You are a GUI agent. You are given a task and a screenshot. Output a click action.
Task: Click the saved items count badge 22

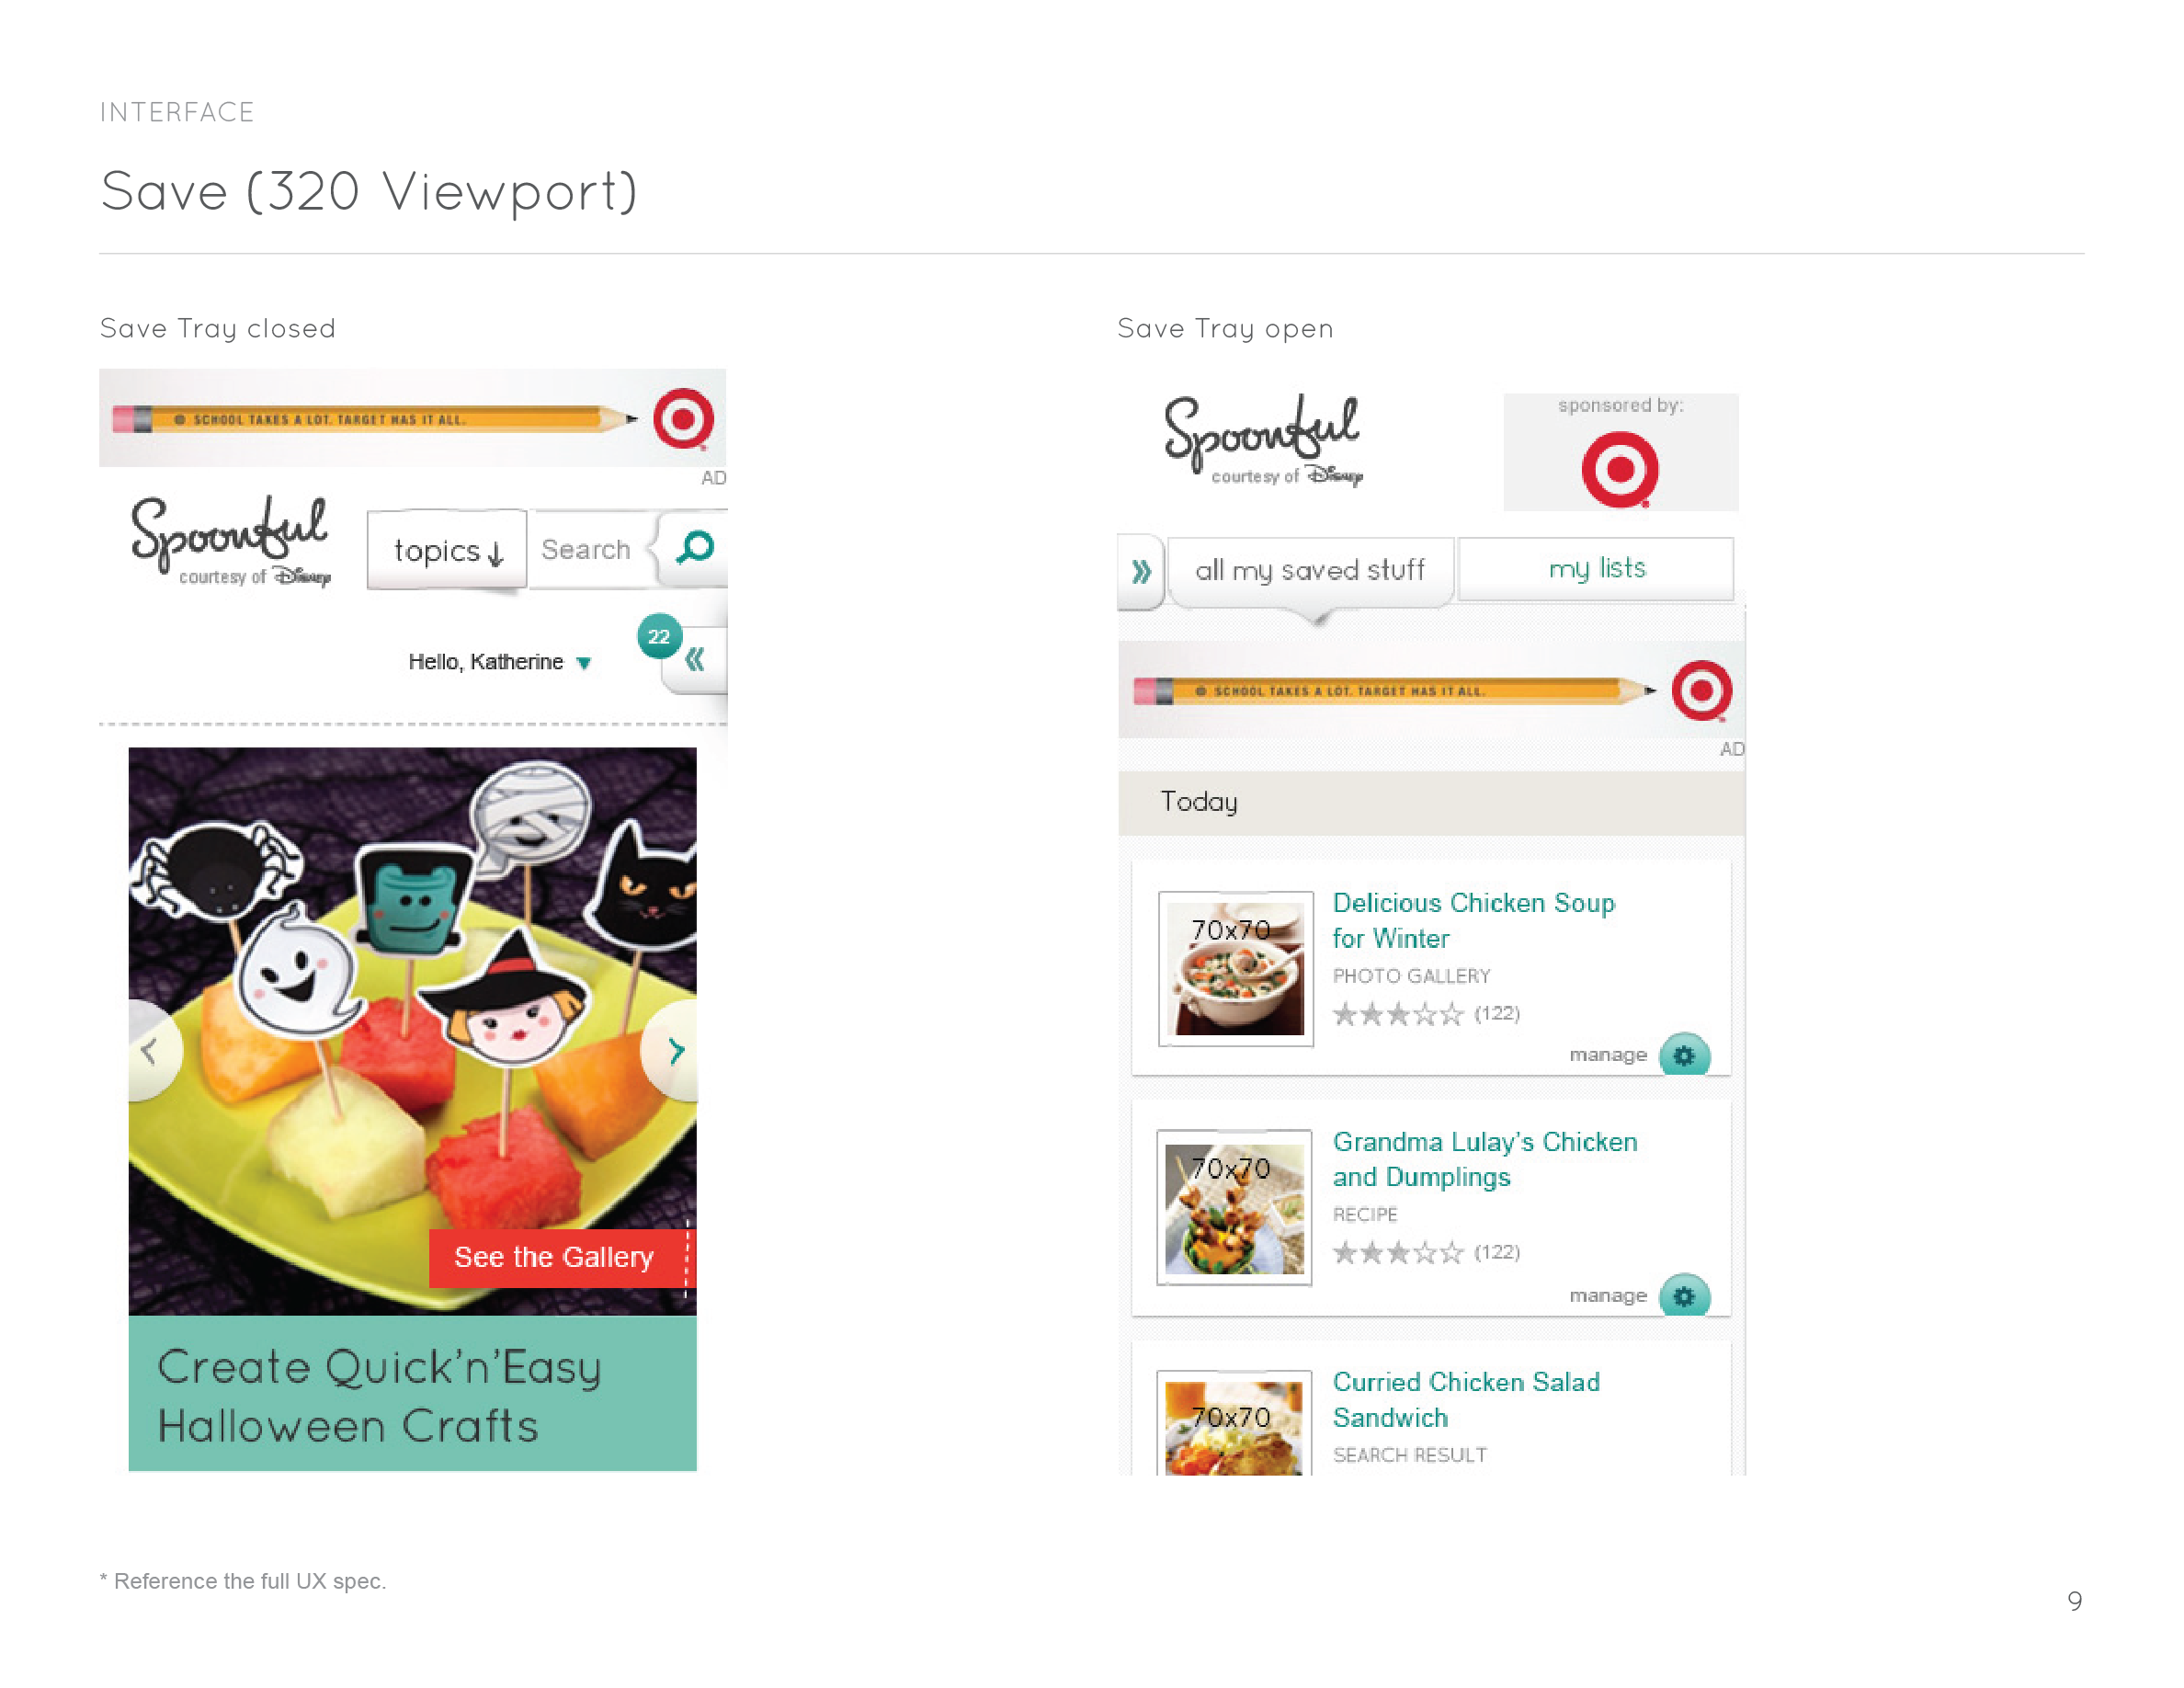point(659,636)
